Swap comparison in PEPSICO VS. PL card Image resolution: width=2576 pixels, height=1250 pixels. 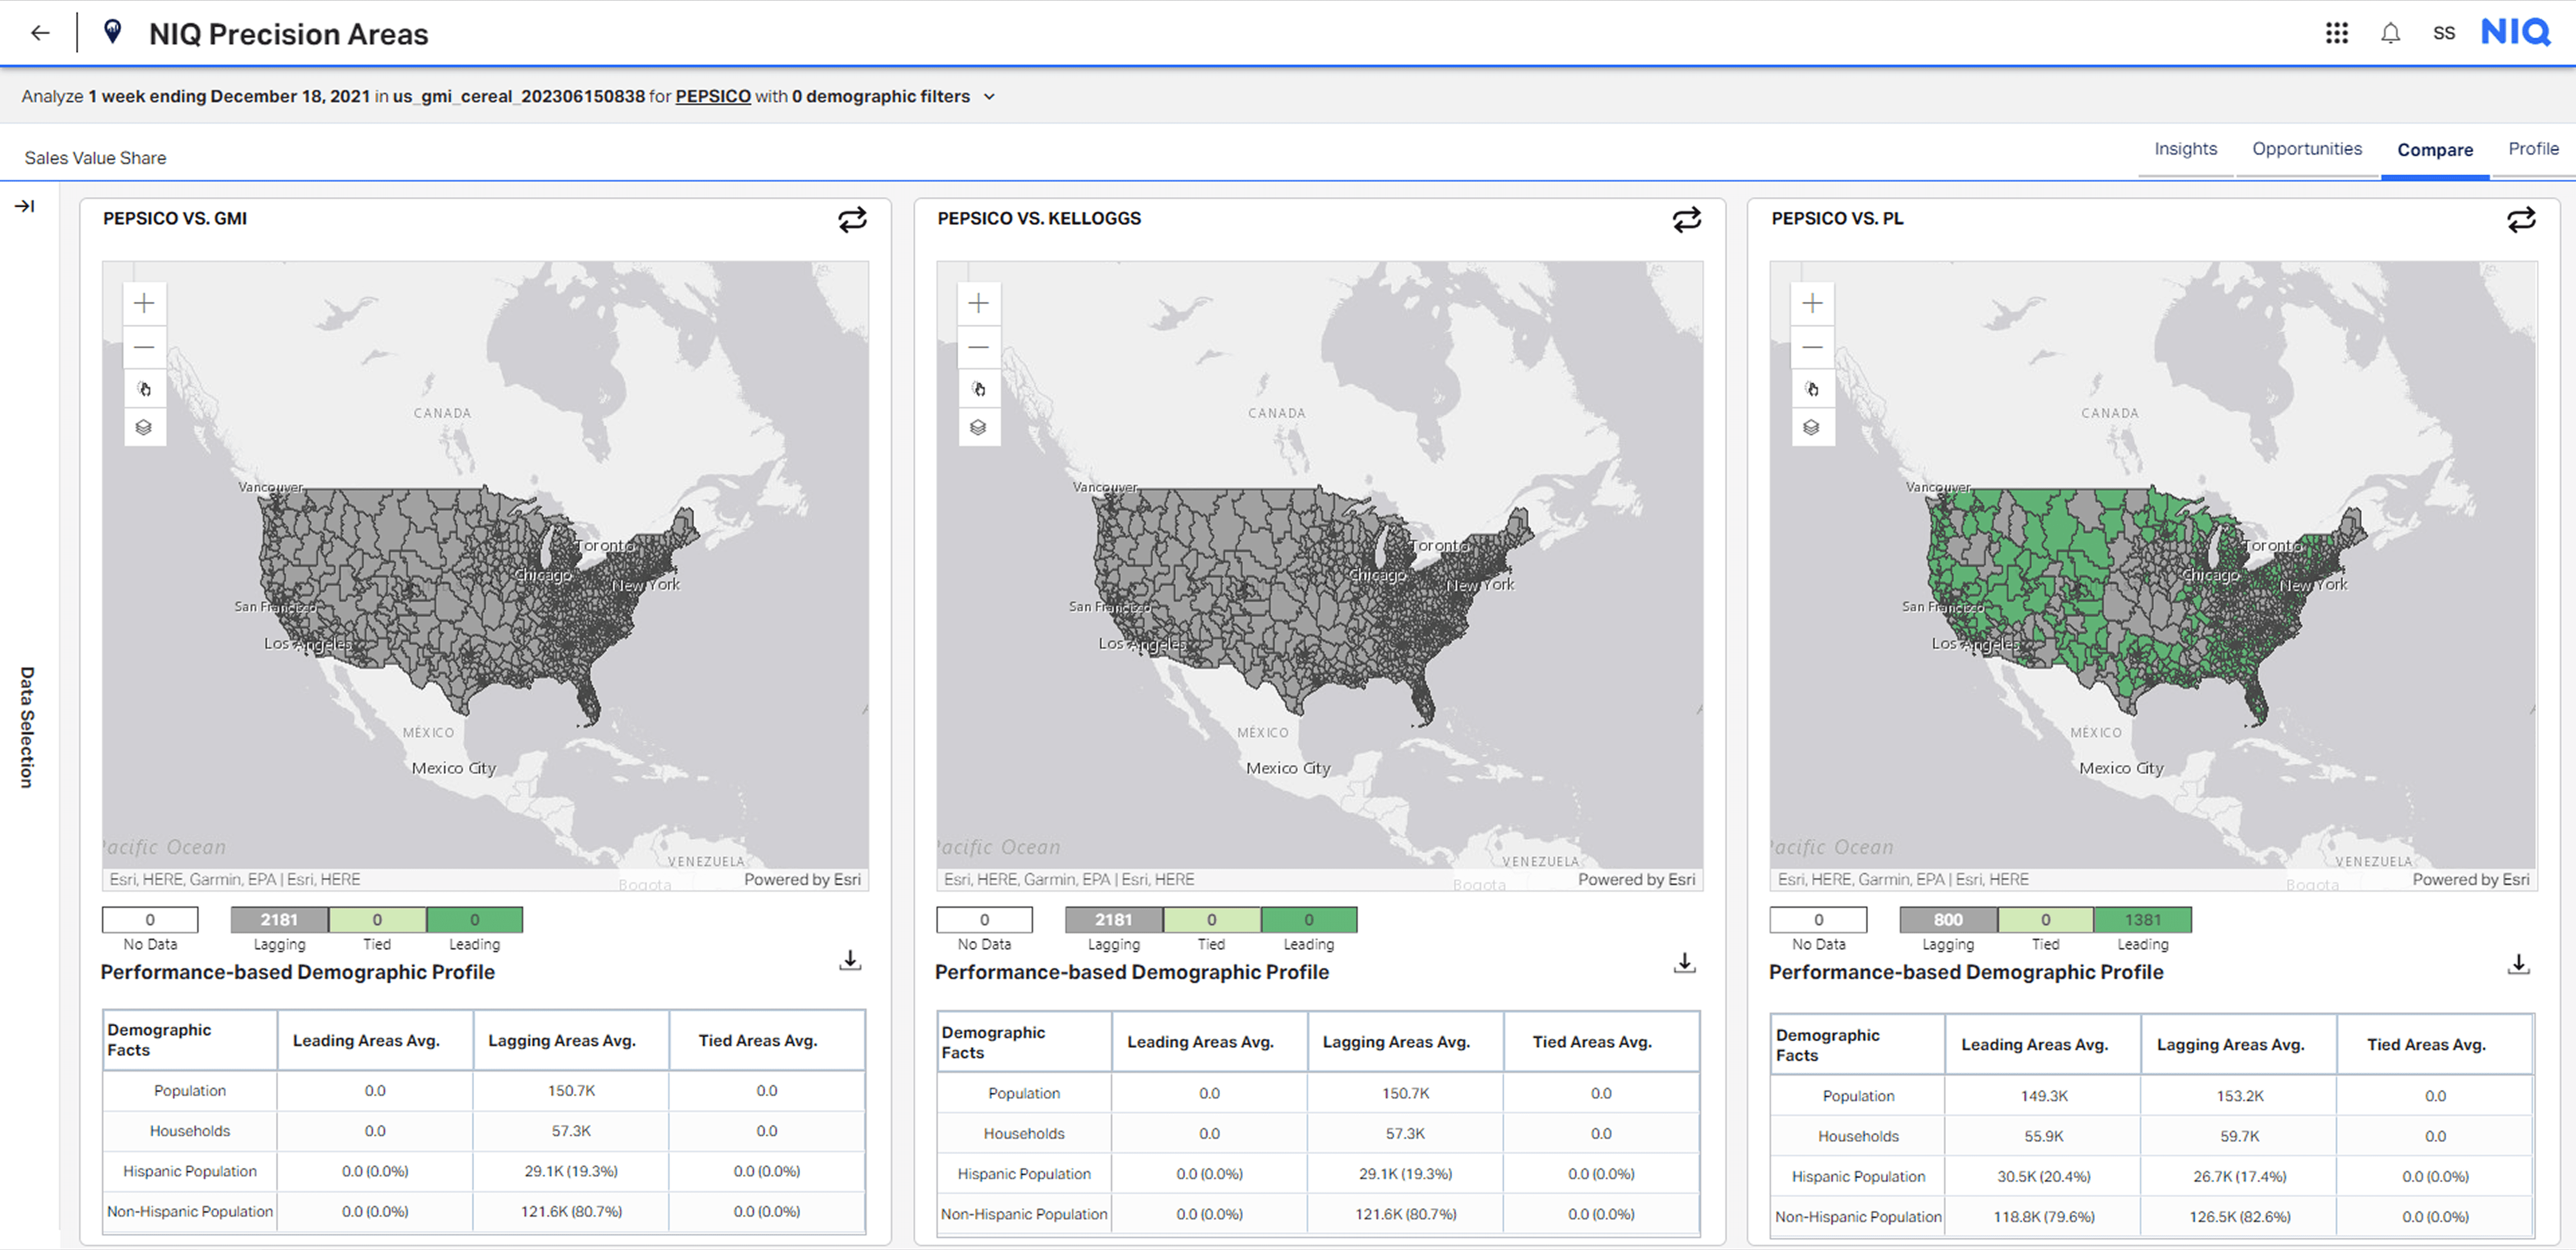click(2521, 219)
